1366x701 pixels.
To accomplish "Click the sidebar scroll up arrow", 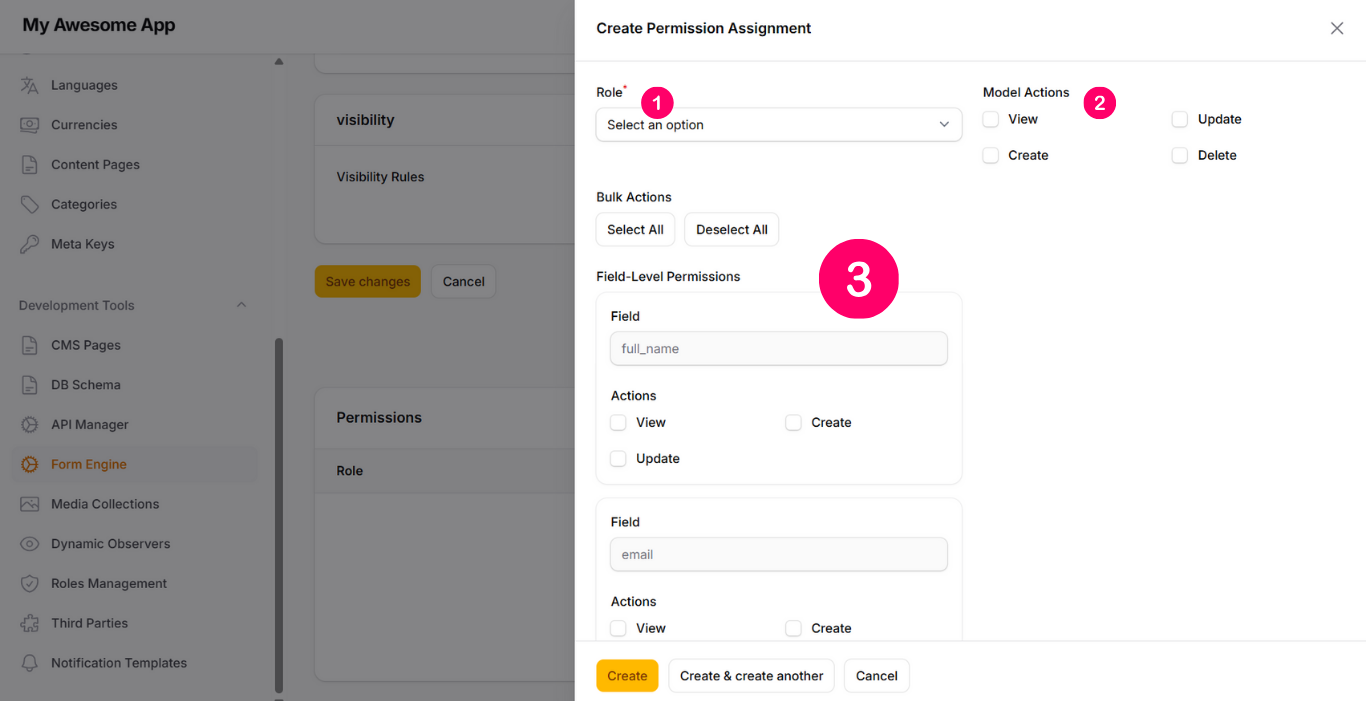I will (x=279, y=62).
